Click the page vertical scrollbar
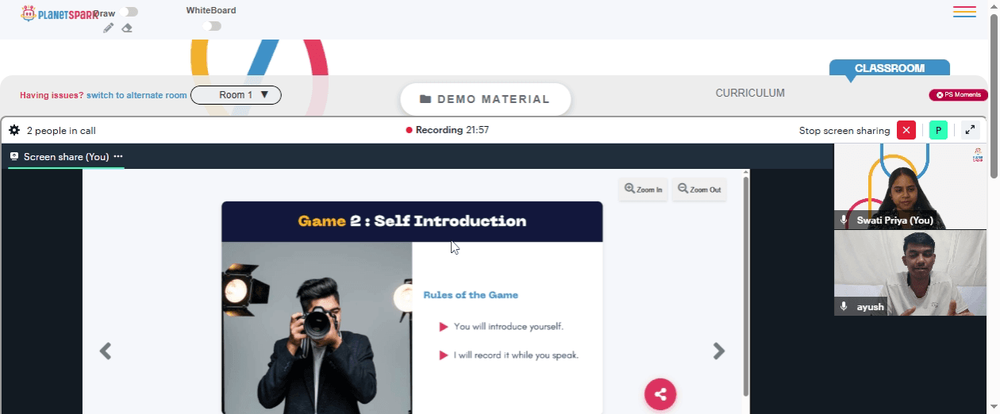 (x=994, y=96)
